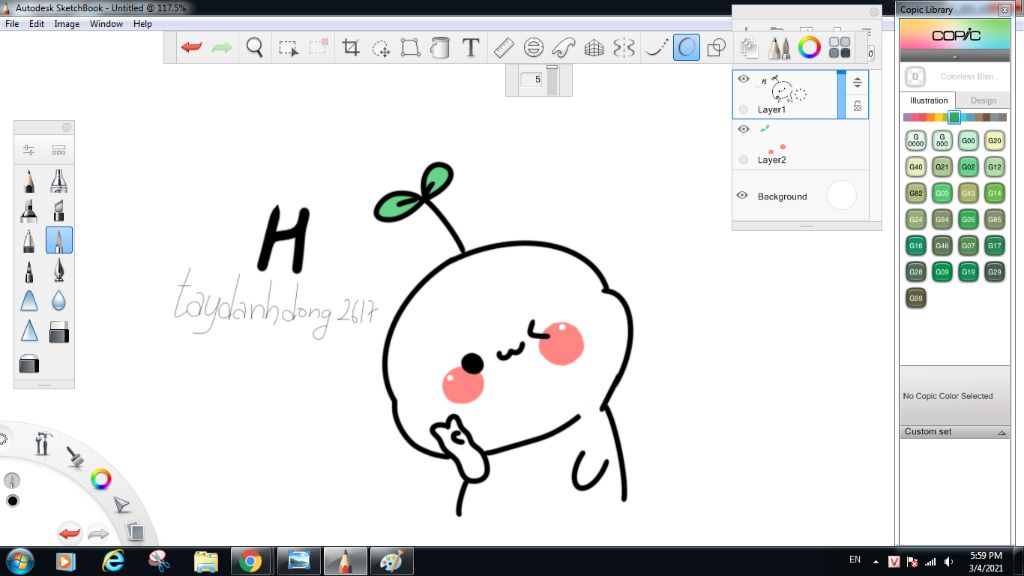Screen dimensions: 1024x576
Task: Open the Image menu
Action: [67, 24]
